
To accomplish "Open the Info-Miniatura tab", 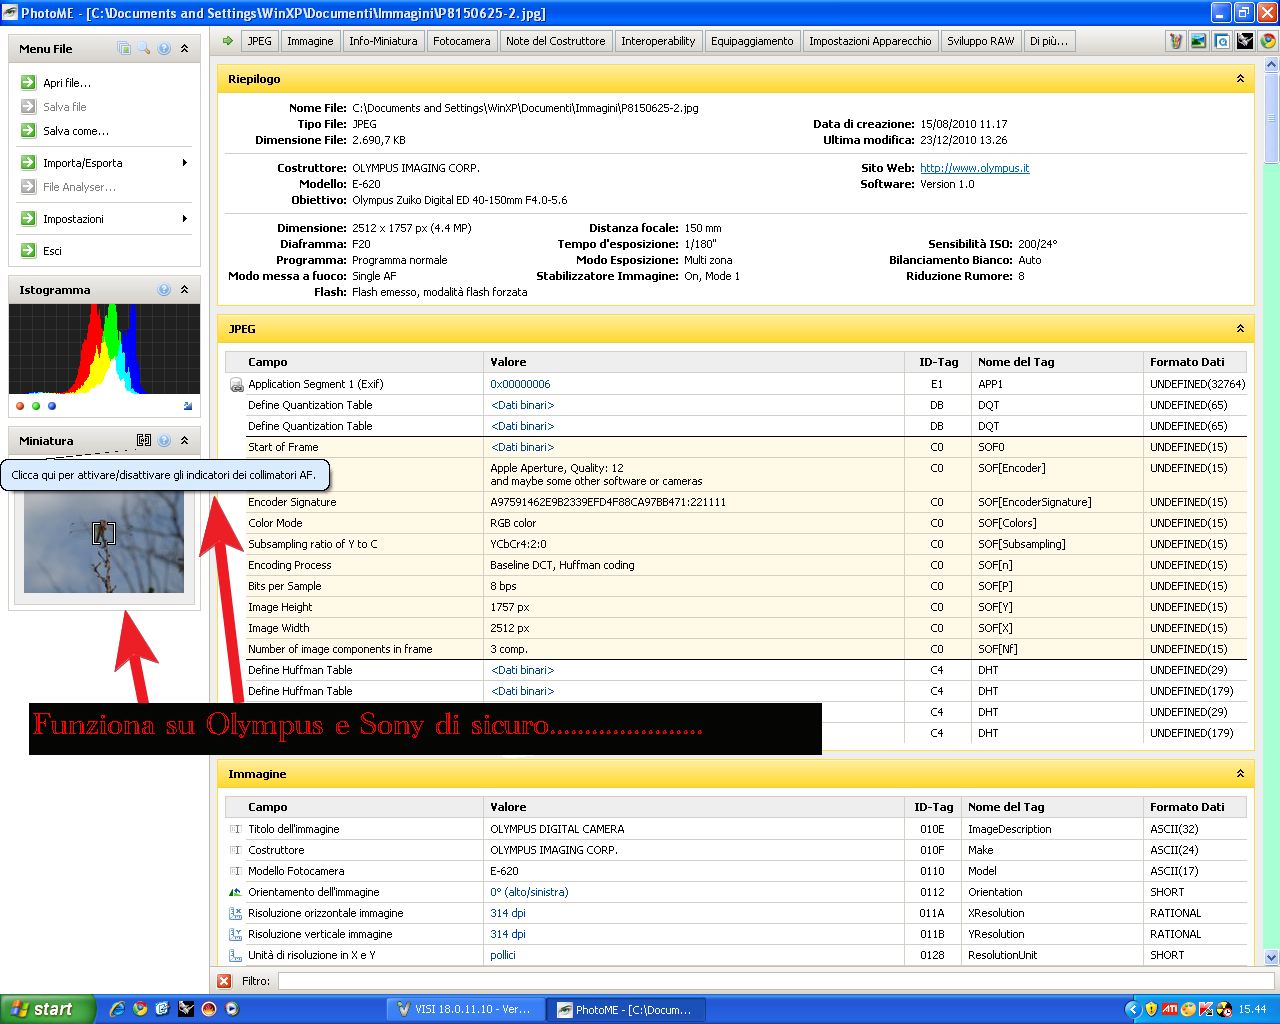I will point(383,41).
